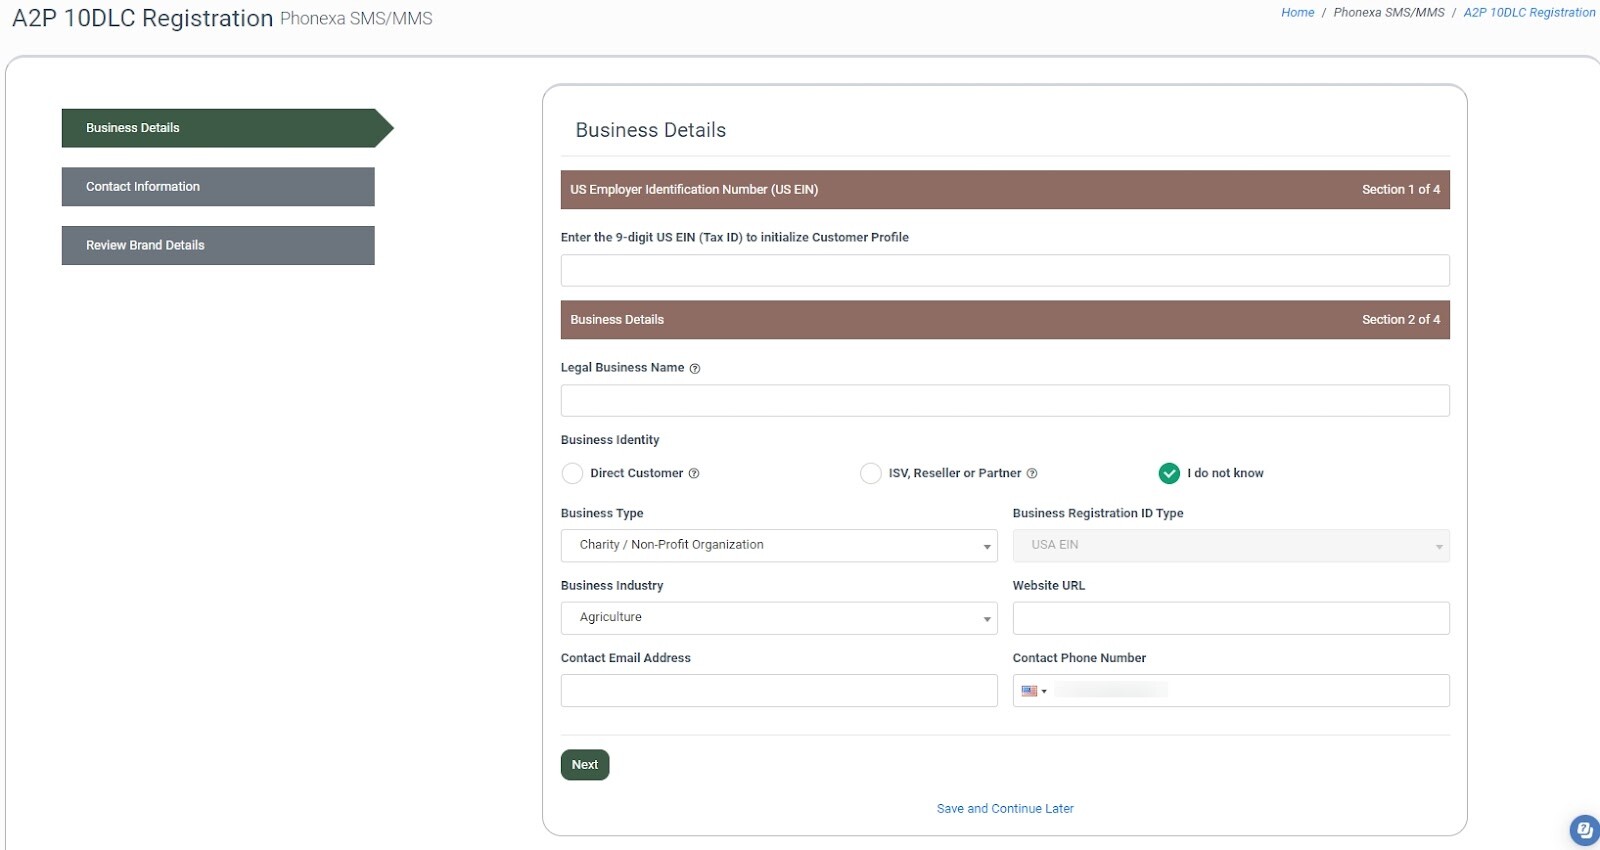Image resolution: width=1600 pixels, height=850 pixels.
Task: Show the ISV, Reseller or Partner help icon
Action: coord(1032,474)
